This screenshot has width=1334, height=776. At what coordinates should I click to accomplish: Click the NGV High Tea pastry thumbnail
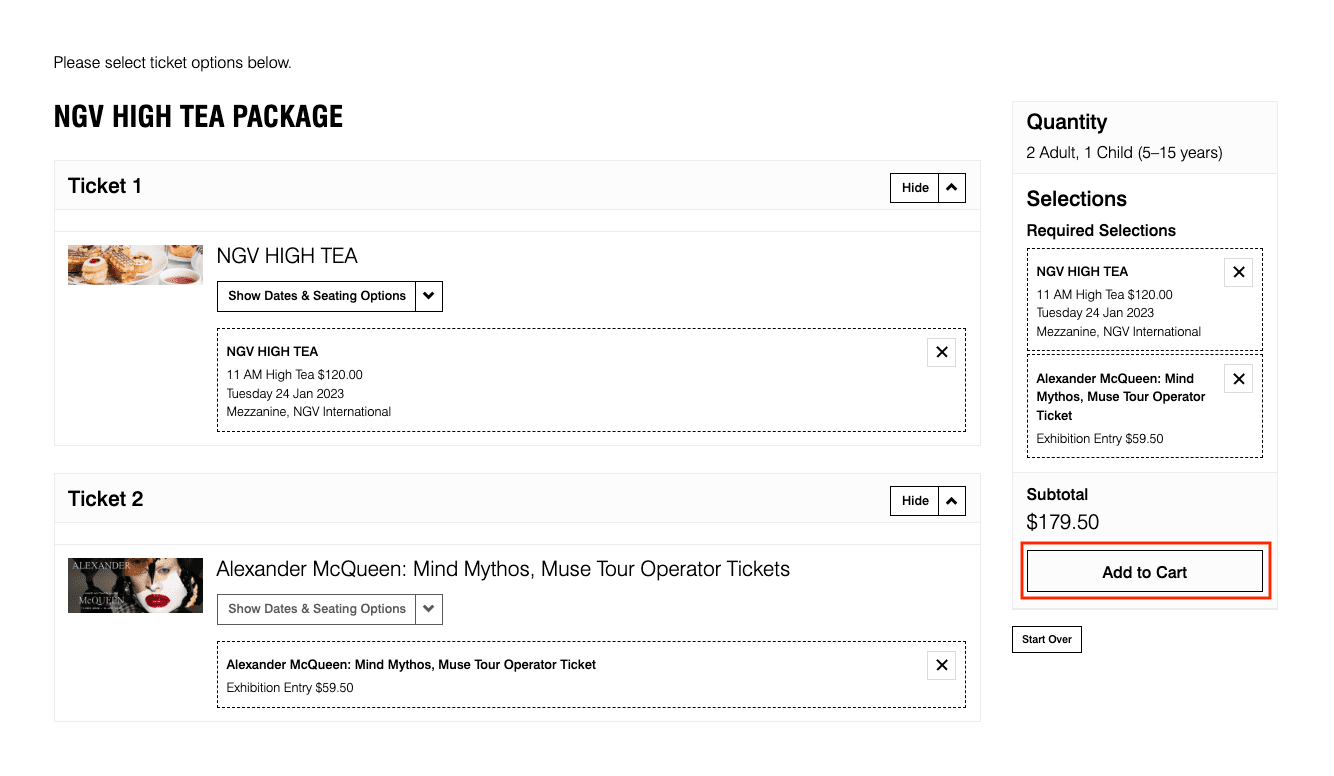(x=135, y=265)
